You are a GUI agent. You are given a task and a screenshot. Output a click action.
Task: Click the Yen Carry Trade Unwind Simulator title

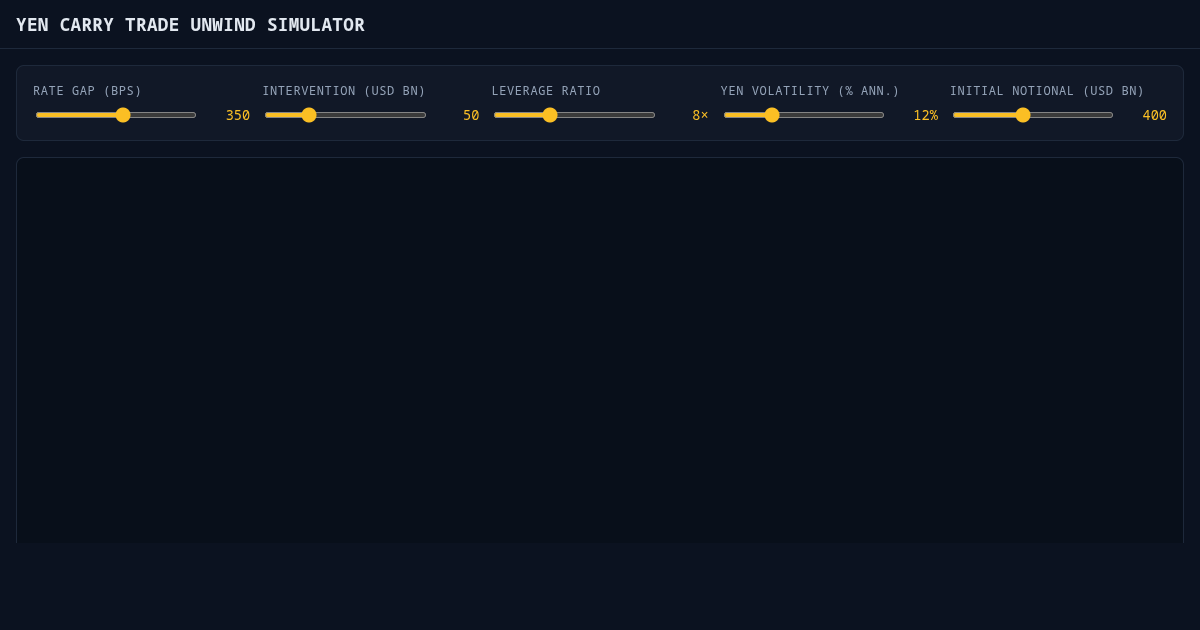tap(190, 25)
